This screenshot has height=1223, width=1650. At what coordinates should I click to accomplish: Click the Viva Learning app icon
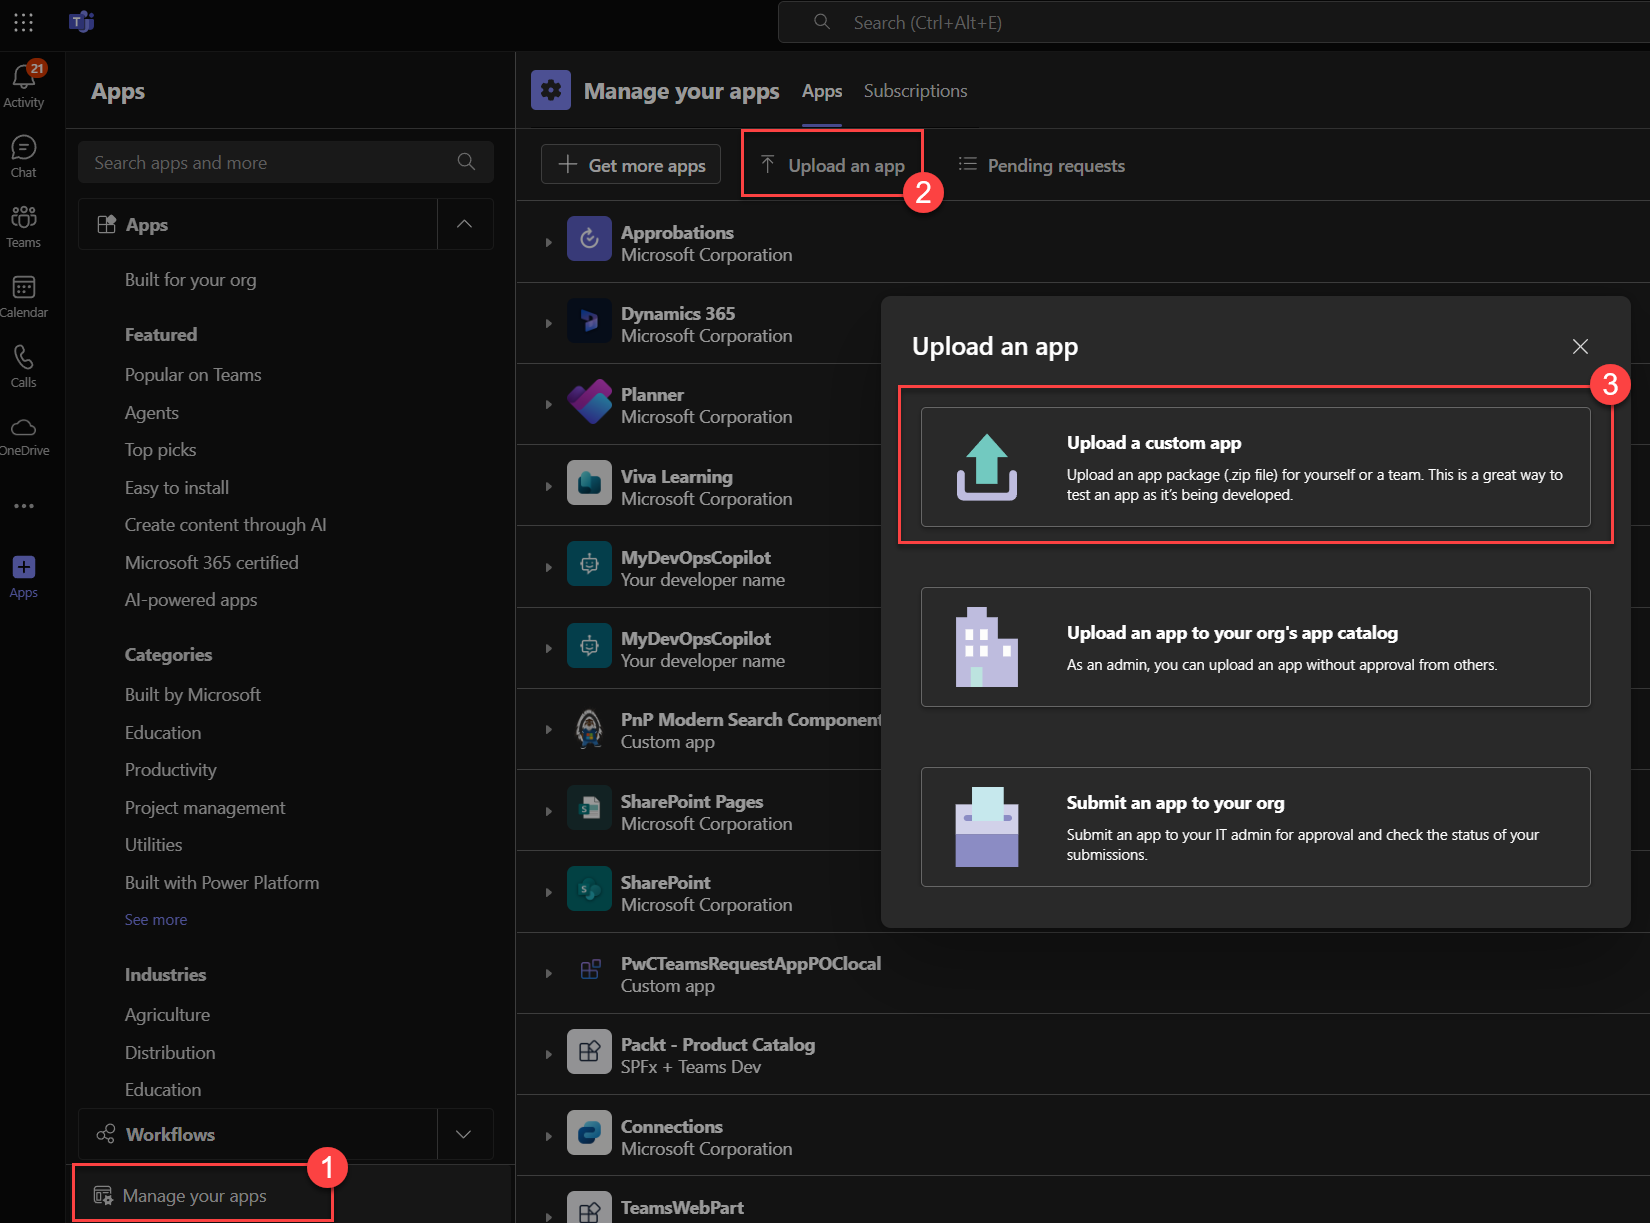coord(589,483)
